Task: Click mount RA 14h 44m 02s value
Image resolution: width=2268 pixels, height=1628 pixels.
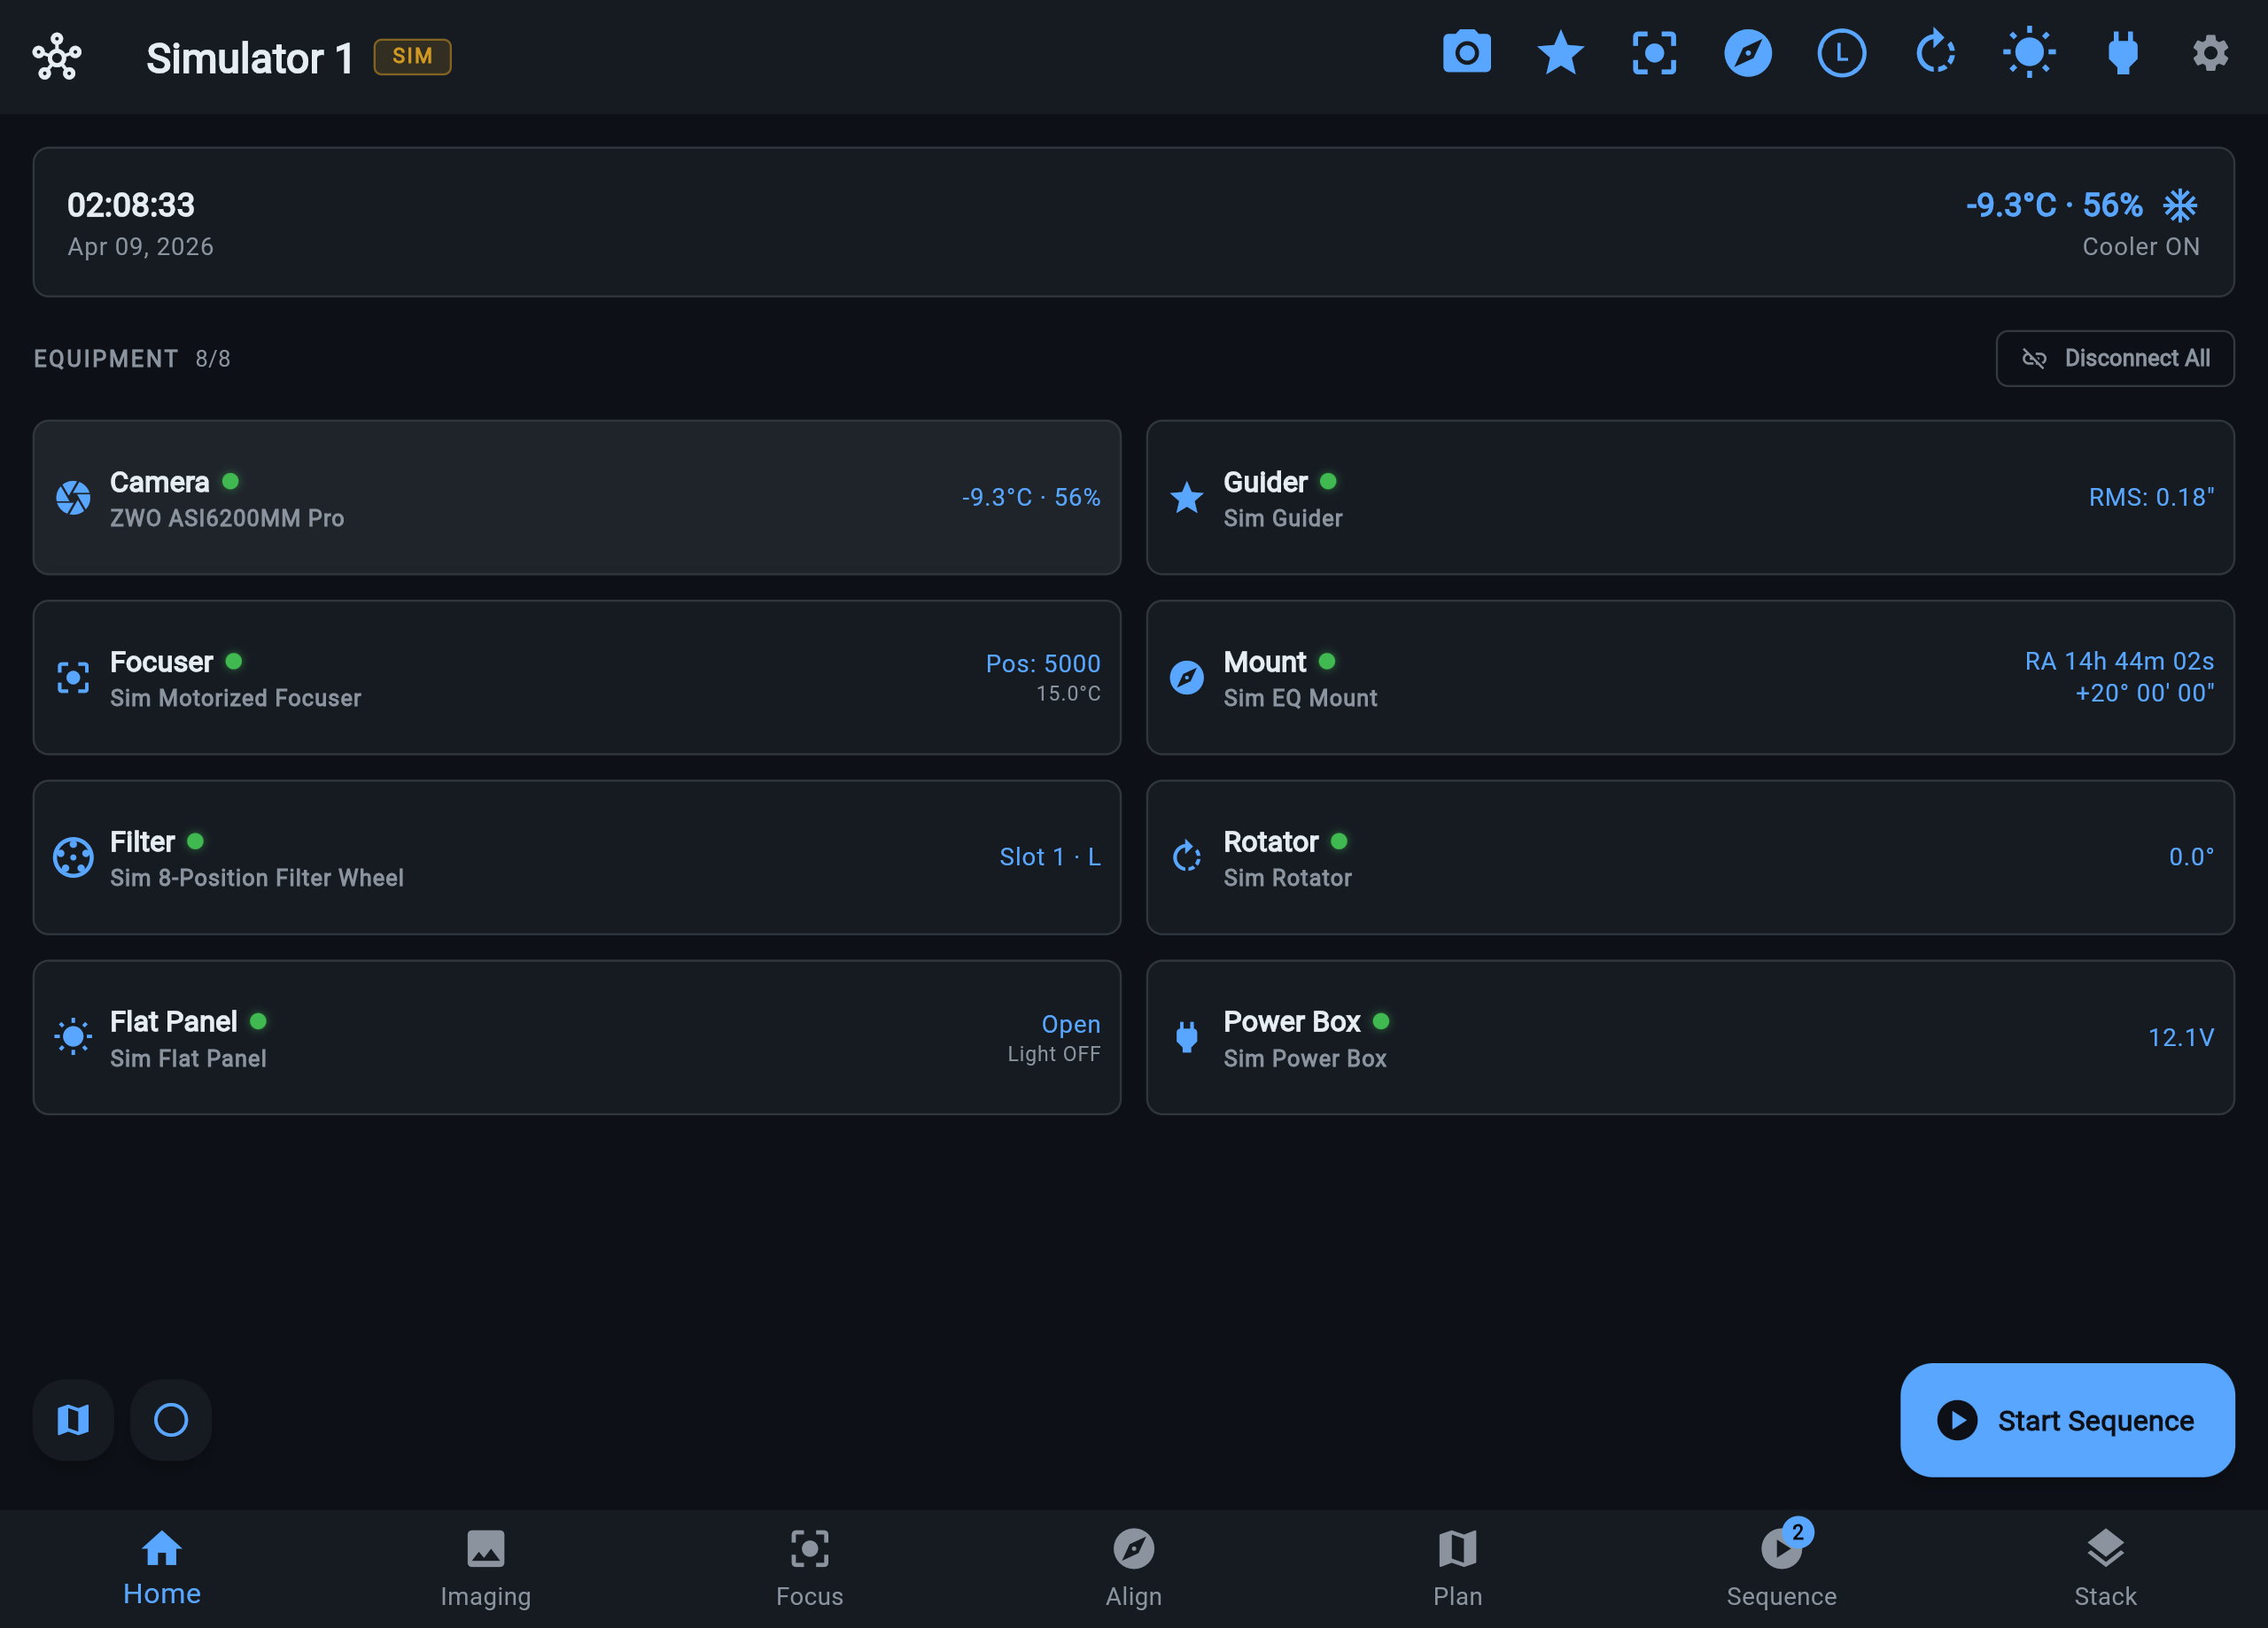Action: coord(2119,661)
